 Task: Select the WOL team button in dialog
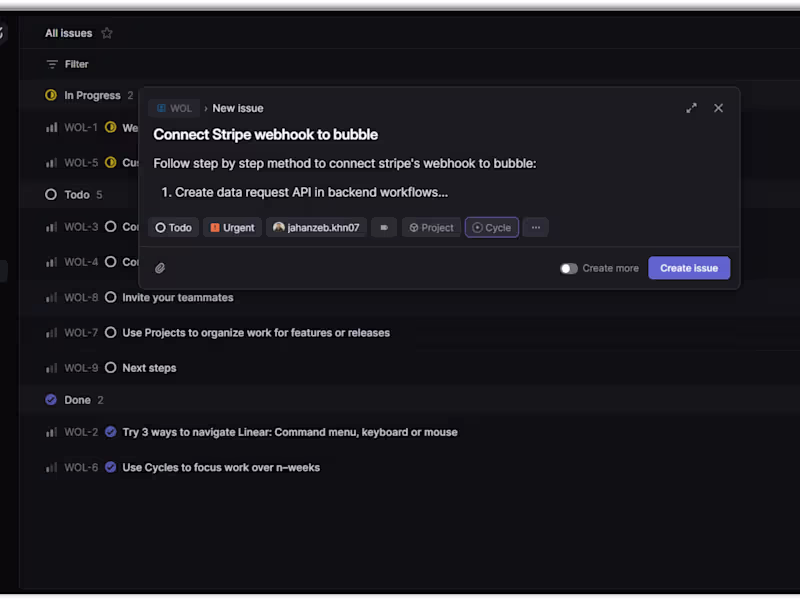[x=173, y=108]
